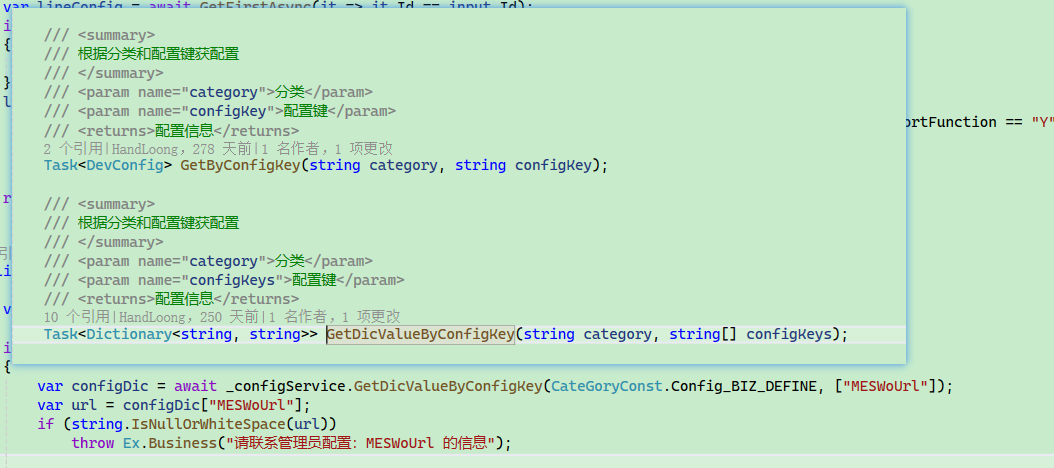Click the GetByConfigKey method name in popup

point(240,165)
